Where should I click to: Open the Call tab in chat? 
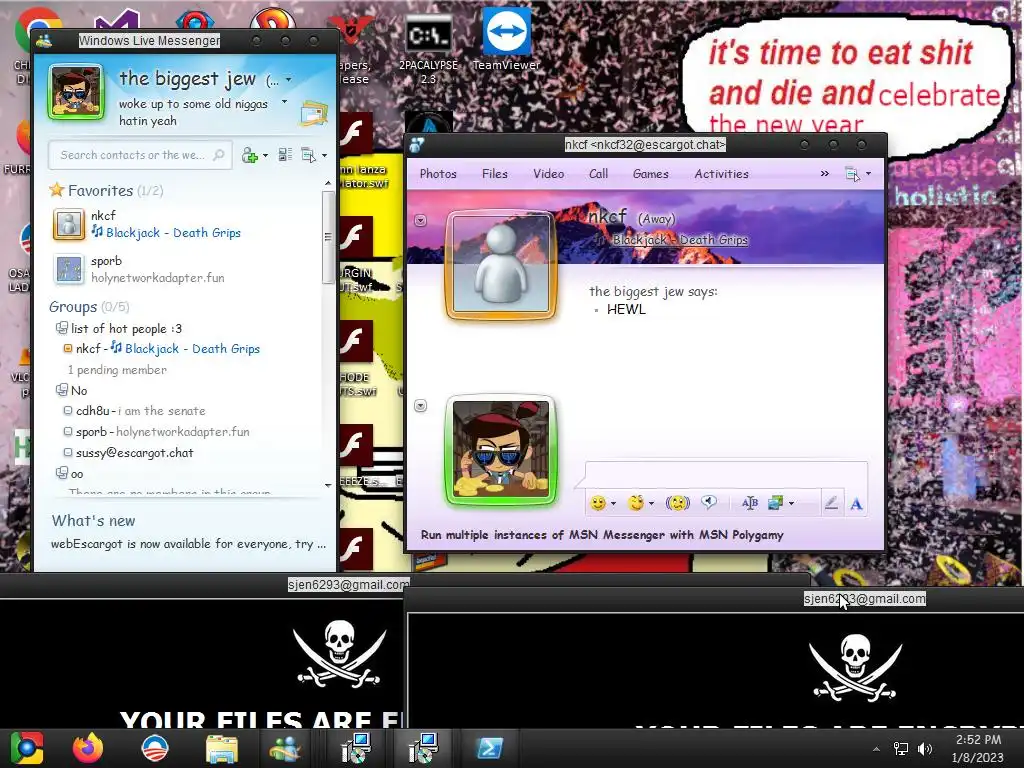pyautogui.click(x=598, y=174)
